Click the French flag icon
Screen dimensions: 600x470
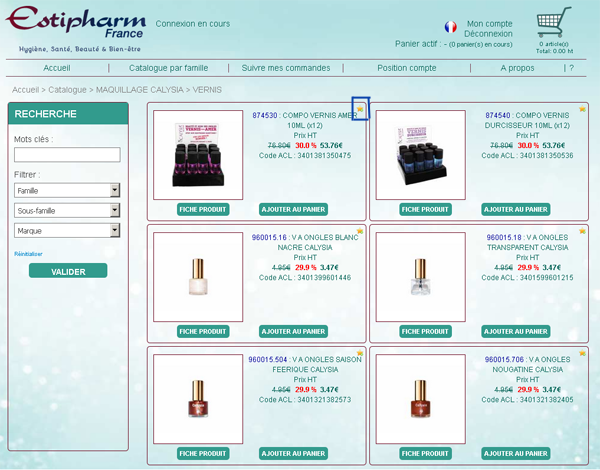coord(450,27)
